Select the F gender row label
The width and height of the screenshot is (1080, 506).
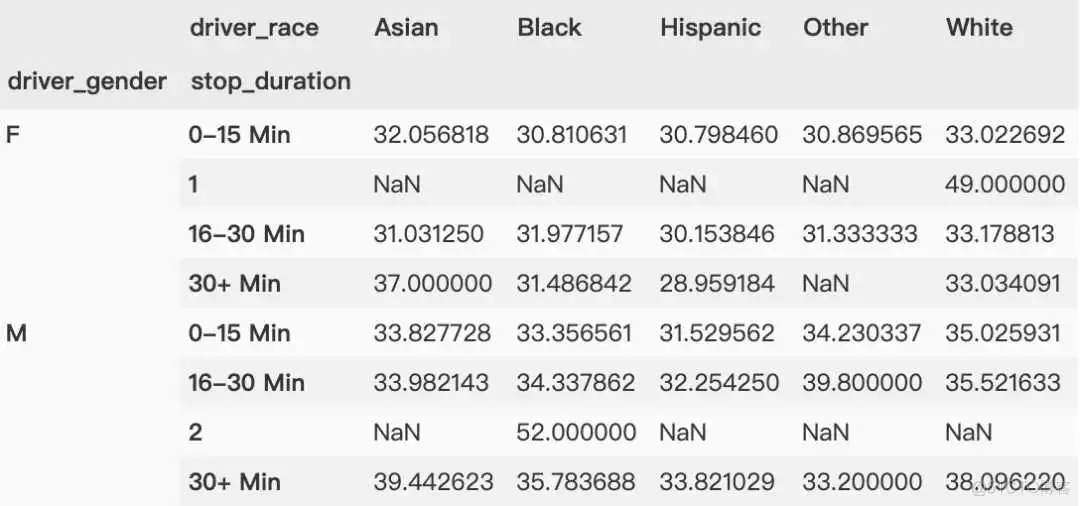13,134
